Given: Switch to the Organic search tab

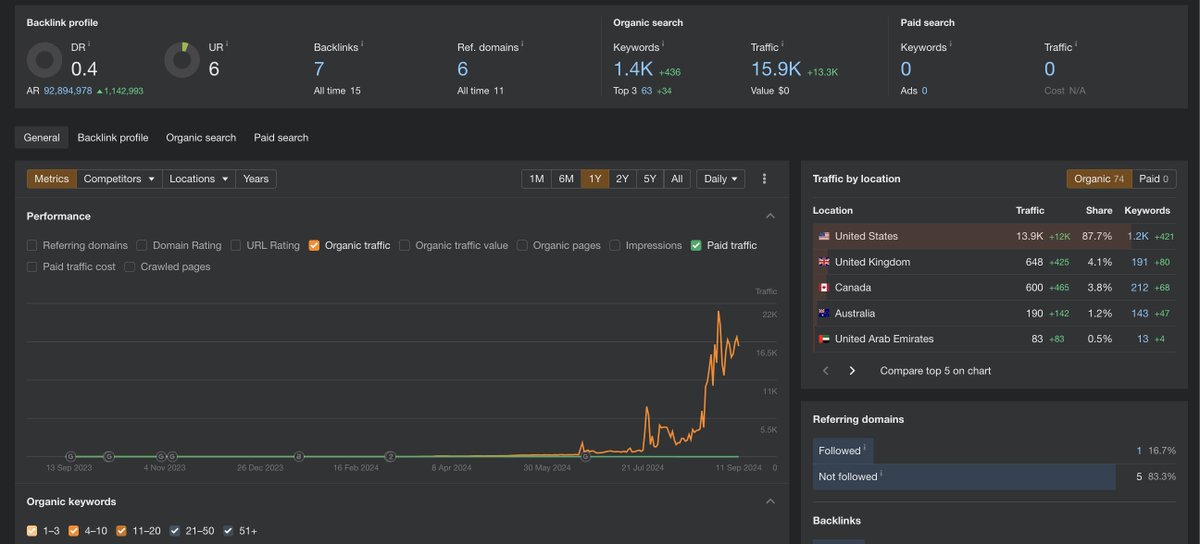Looking at the screenshot, I should click(x=201, y=138).
